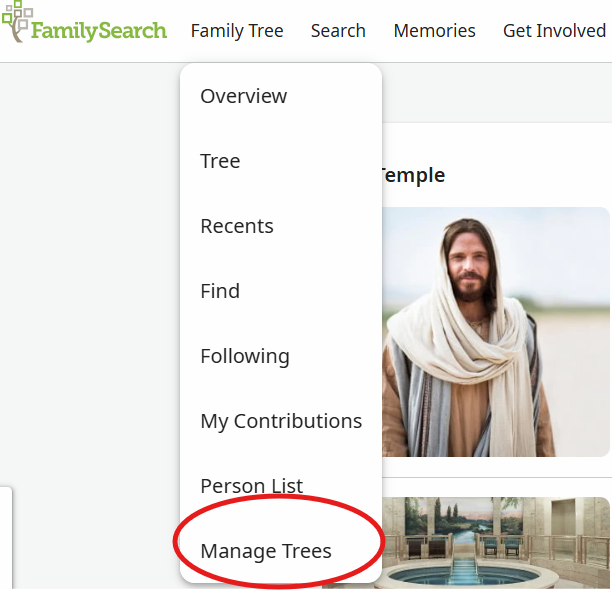Open the Search menu
Screen dimensions: 612x590
point(338,30)
